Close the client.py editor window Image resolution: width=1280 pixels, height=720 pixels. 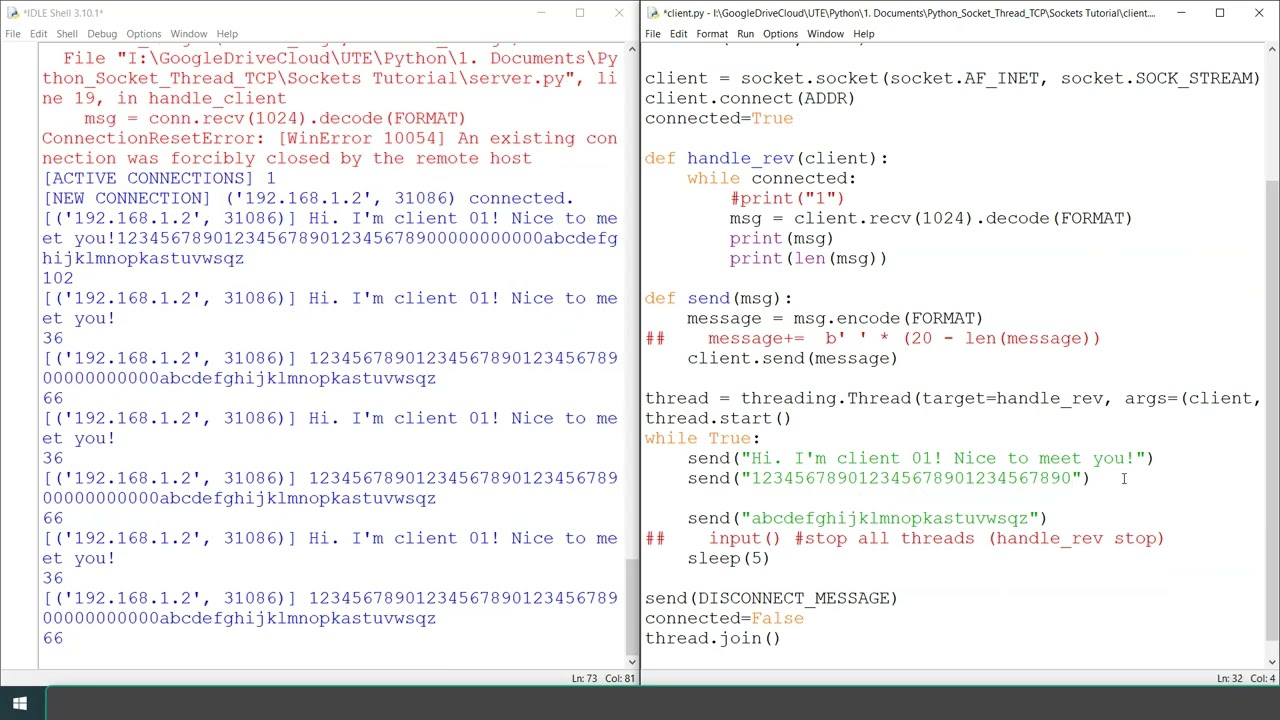(1259, 13)
